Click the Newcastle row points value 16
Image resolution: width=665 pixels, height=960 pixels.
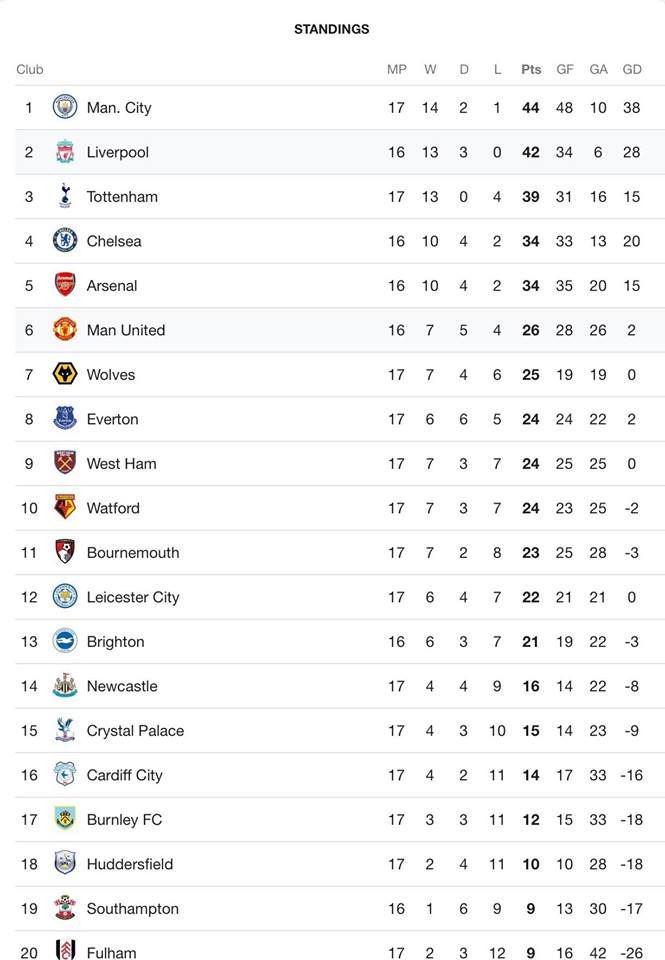531,686
